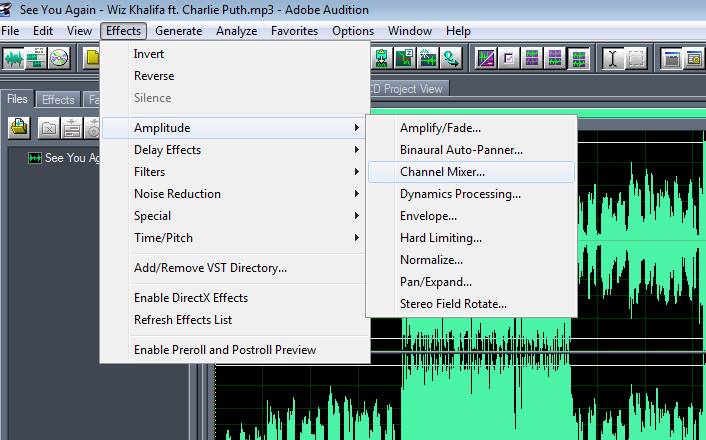
Task: Choose Add/Remove VST Directory
Action: [235, 268]
